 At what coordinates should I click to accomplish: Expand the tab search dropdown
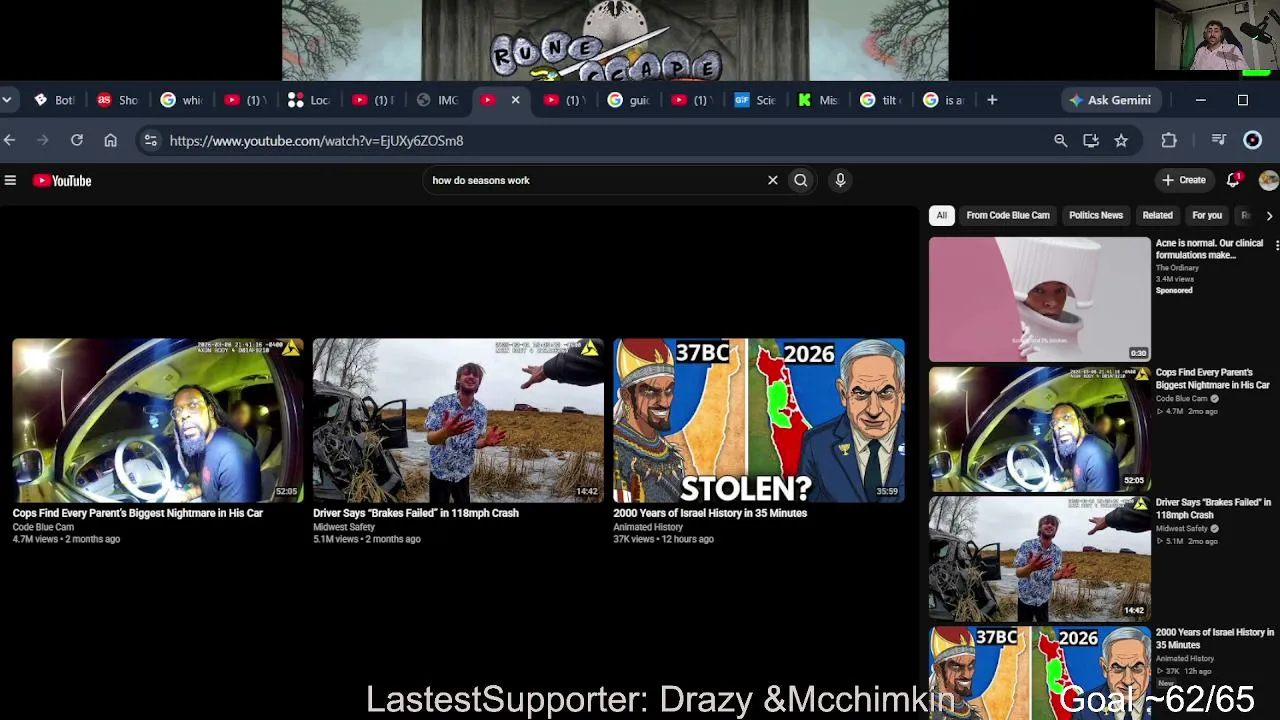(x=7, y=100)
